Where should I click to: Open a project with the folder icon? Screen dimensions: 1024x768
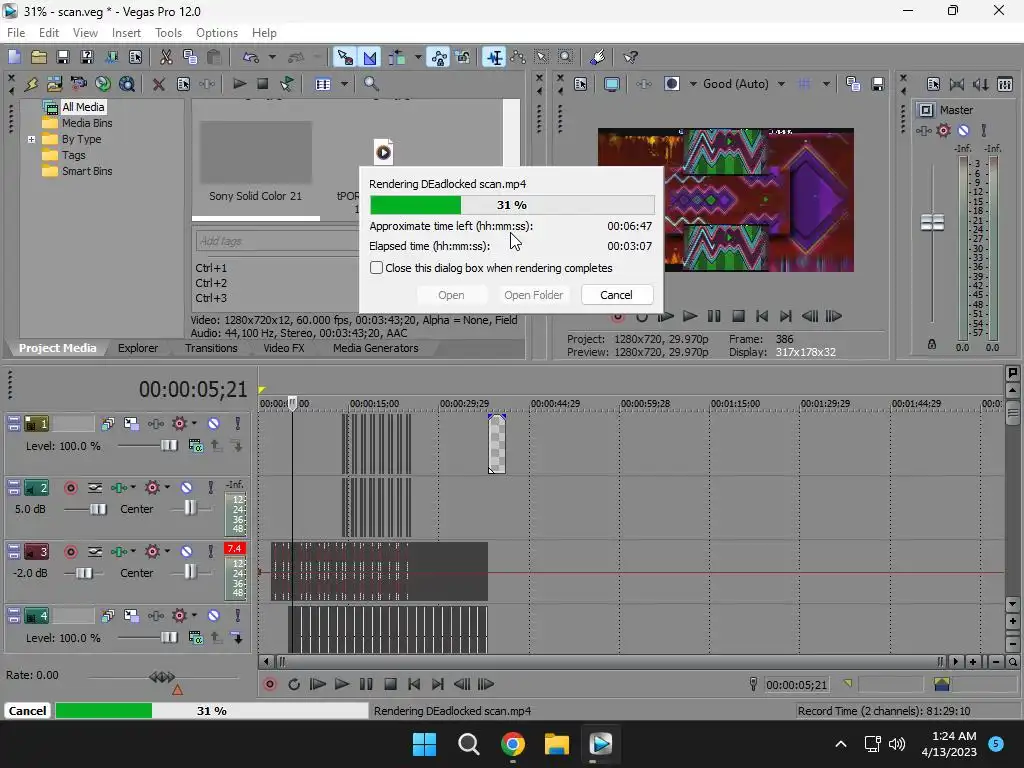(39, 57)
